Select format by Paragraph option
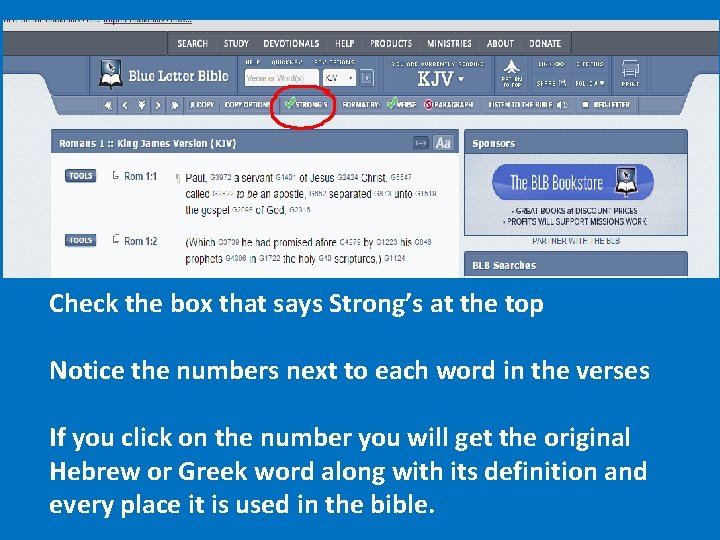720x540 pixels. pos(448,105)
